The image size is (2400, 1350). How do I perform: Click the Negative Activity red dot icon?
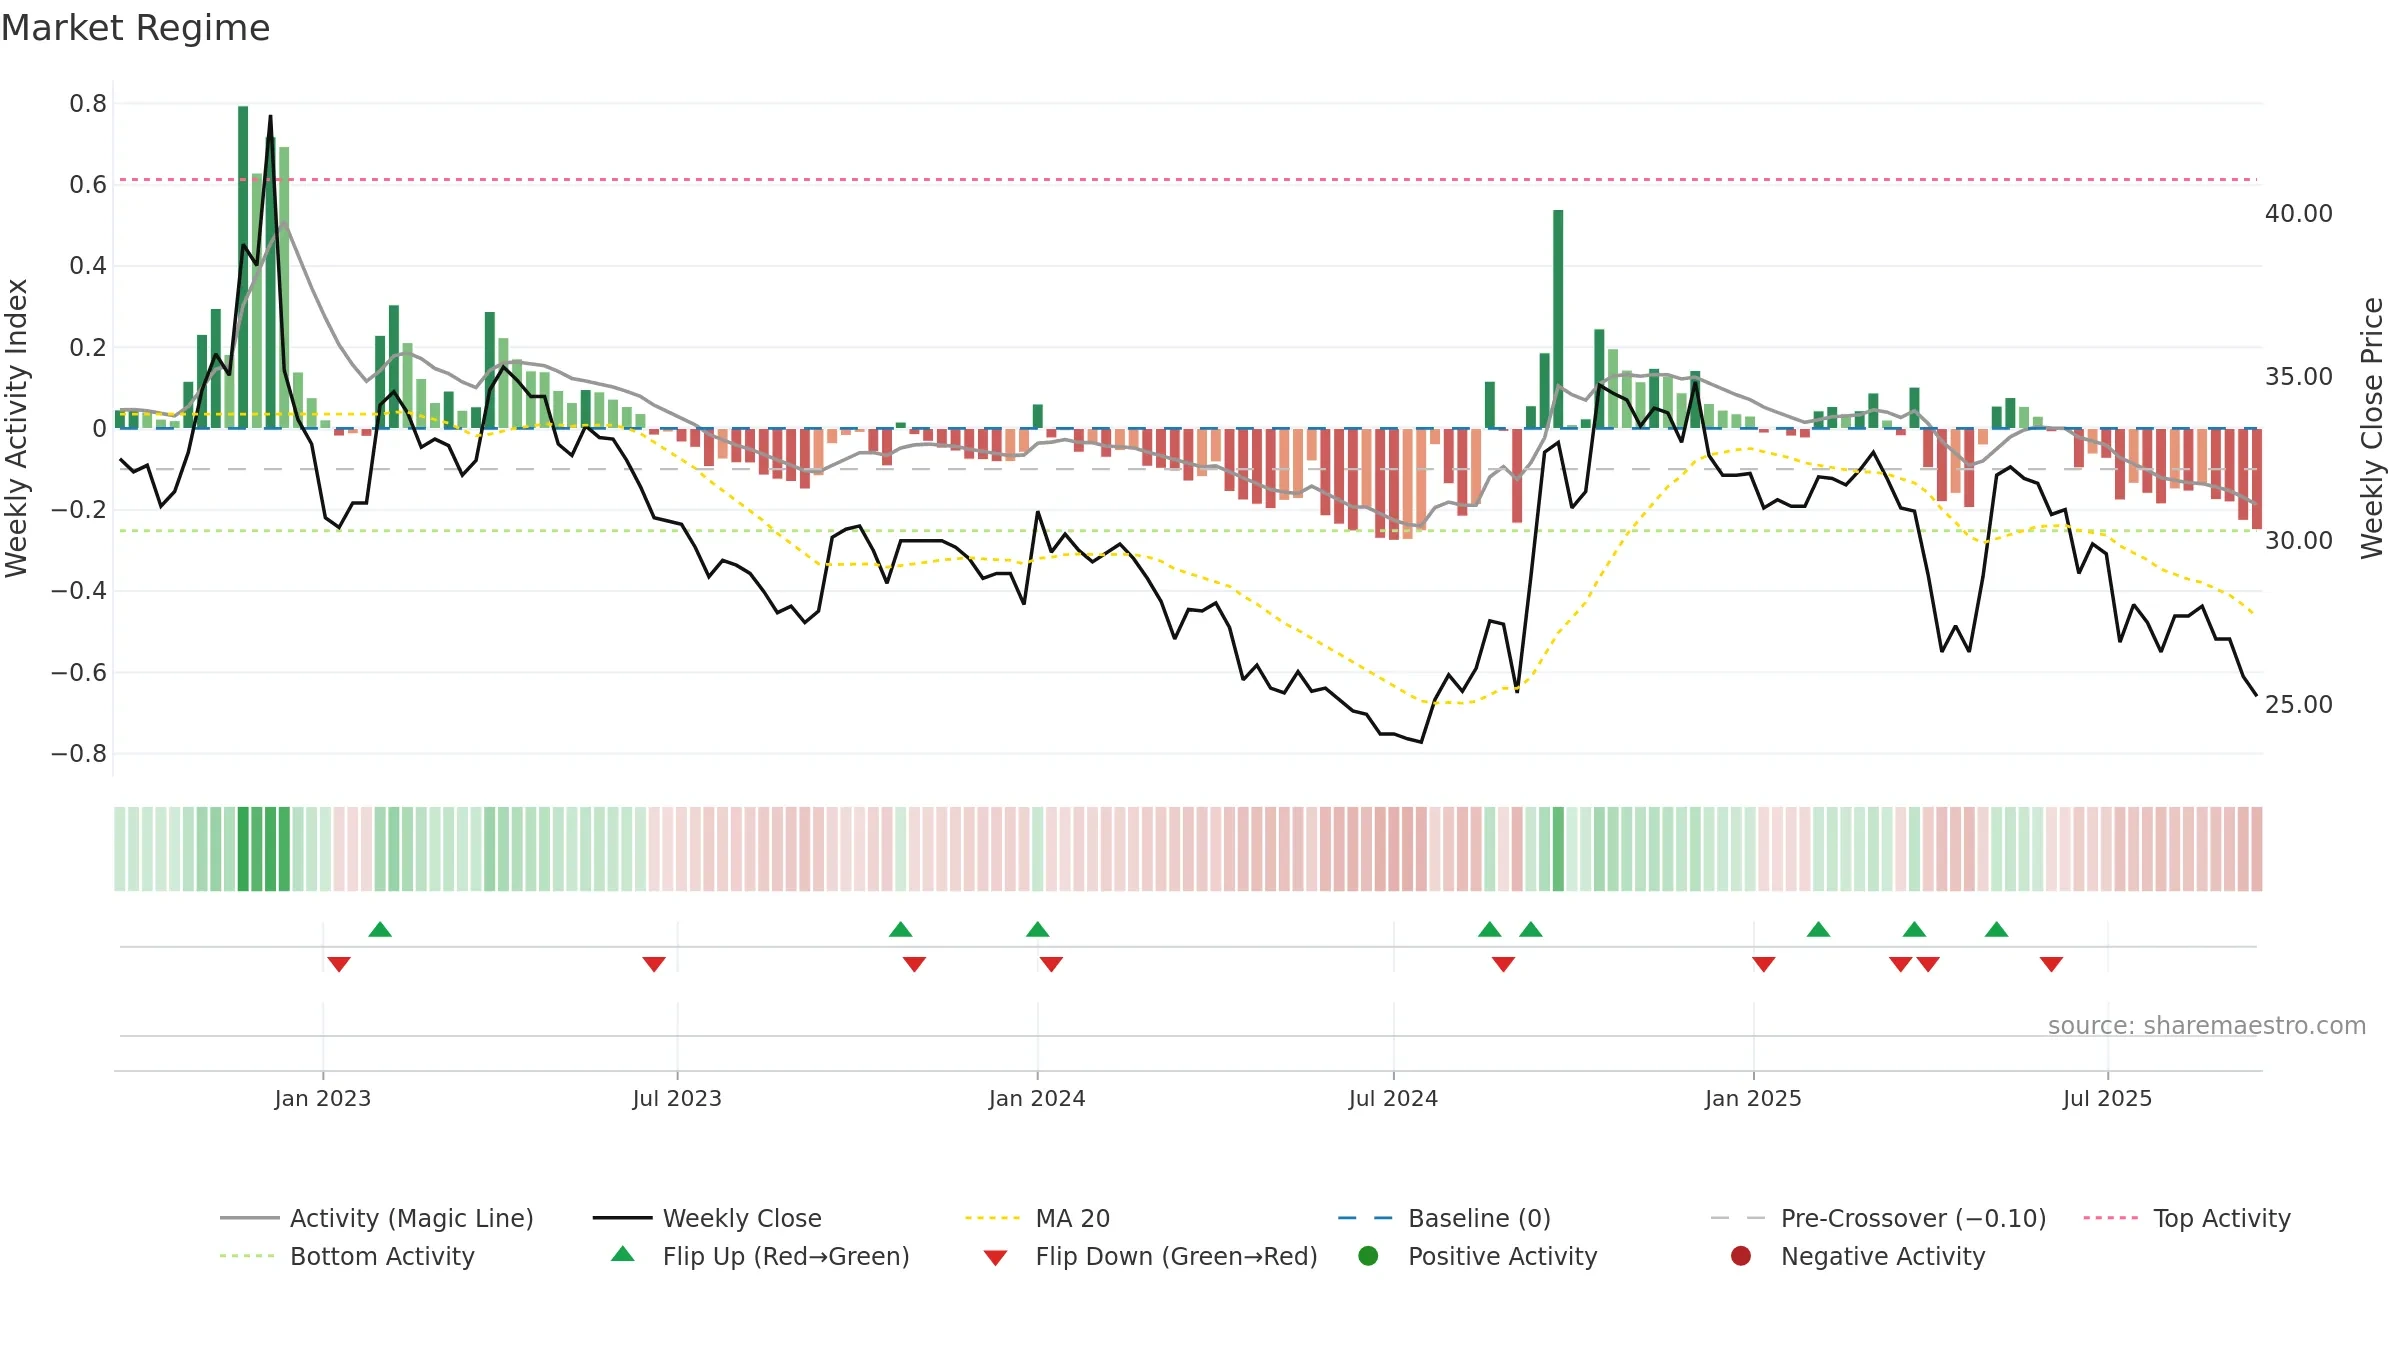pos(1741,1255)
